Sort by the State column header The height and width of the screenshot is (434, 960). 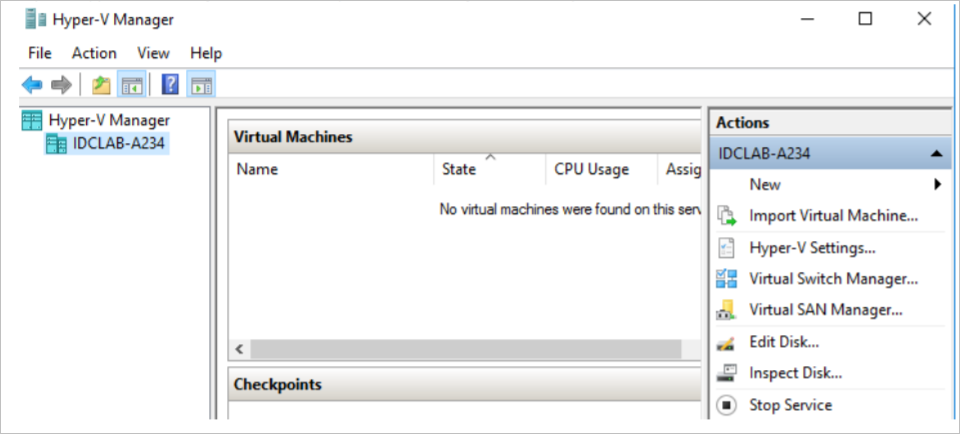pos(459,169)
